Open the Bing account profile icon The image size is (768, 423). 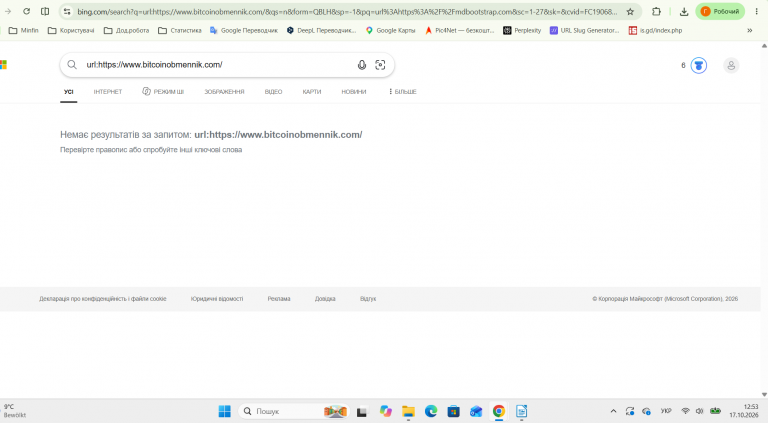coord(731,65)
